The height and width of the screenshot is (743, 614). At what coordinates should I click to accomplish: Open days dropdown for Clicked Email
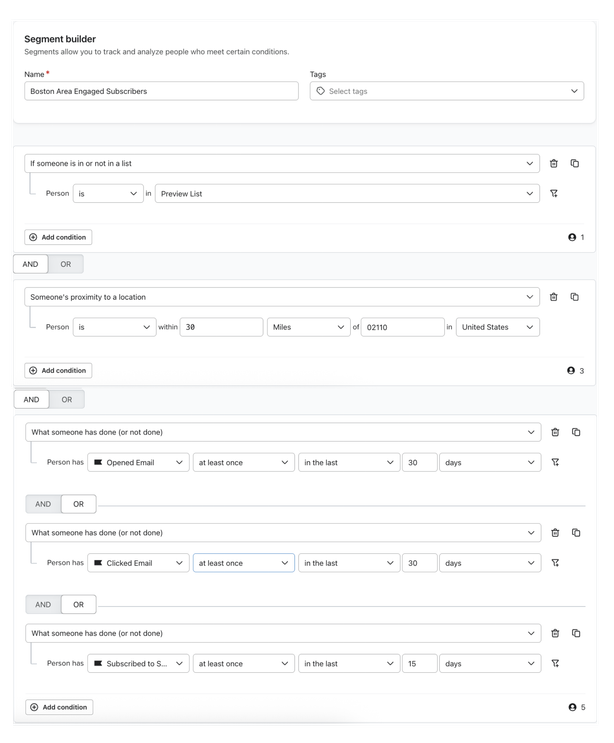coord(490,563)
